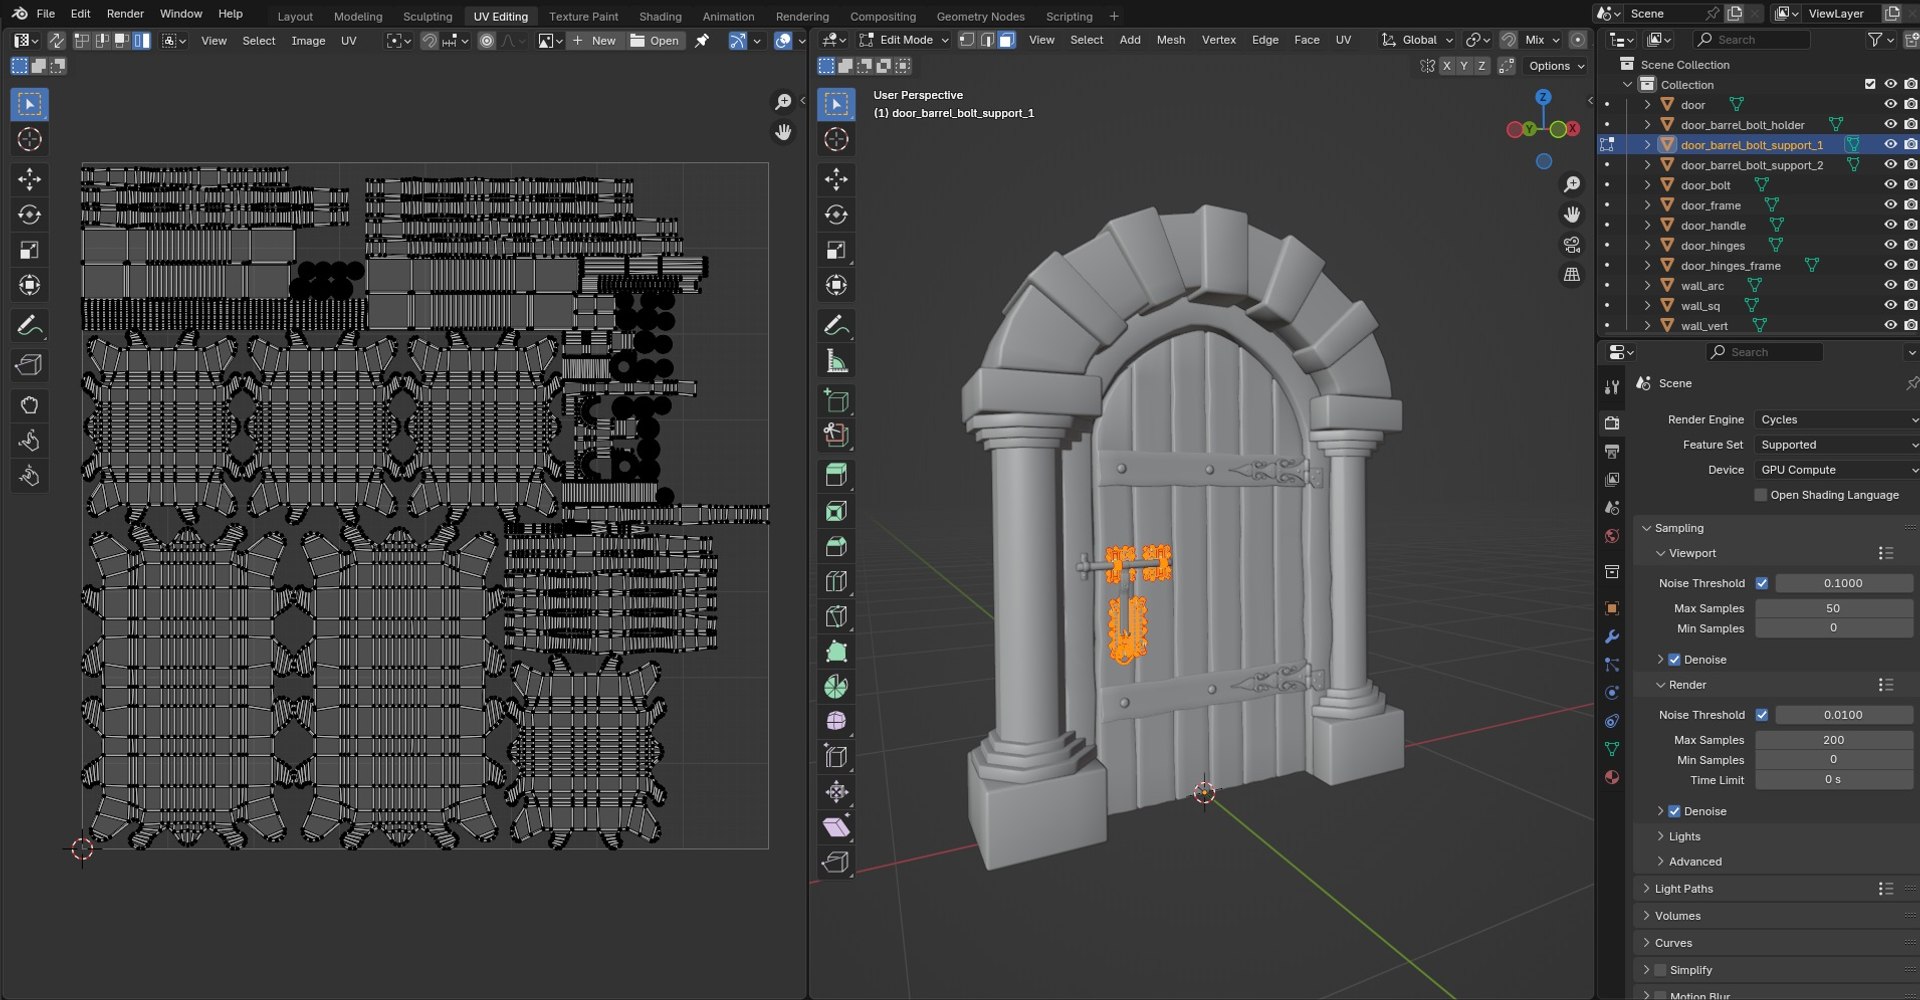The image size is (1920, 1000).
Task: Select the Grab sculpt tool in UV editor
Action: coord(29,405)
